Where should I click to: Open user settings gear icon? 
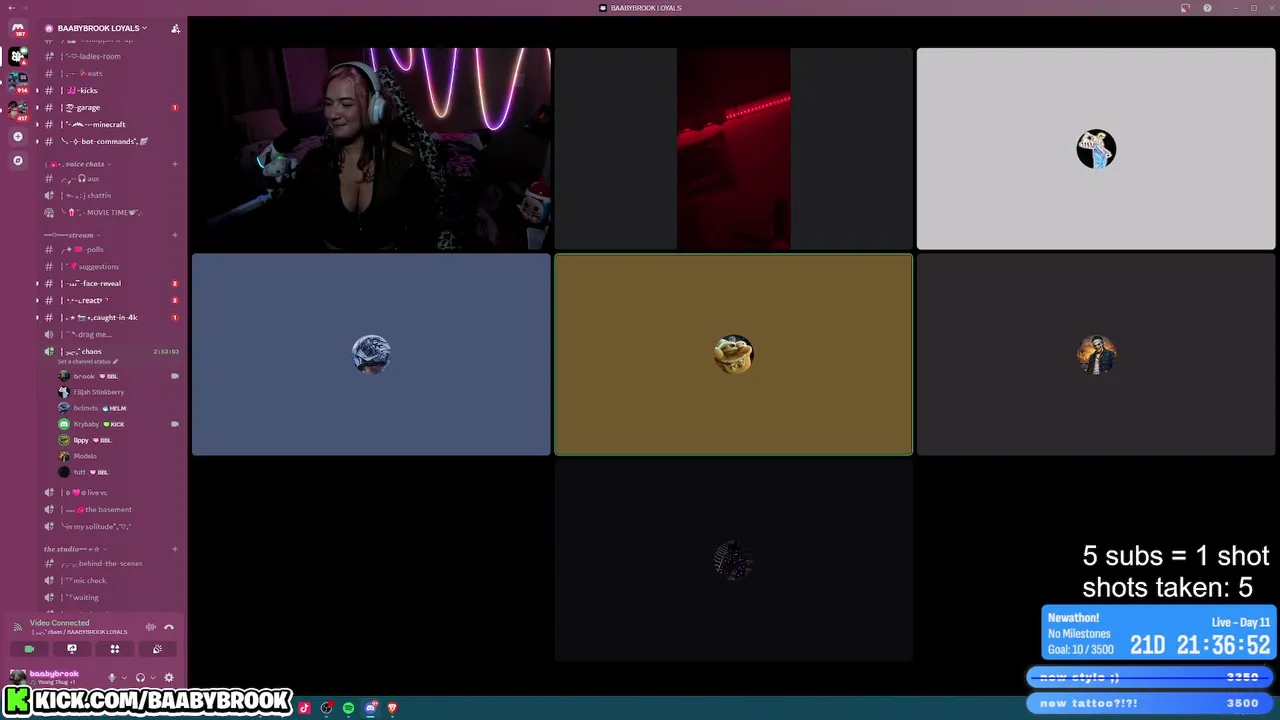click(168, 677)
